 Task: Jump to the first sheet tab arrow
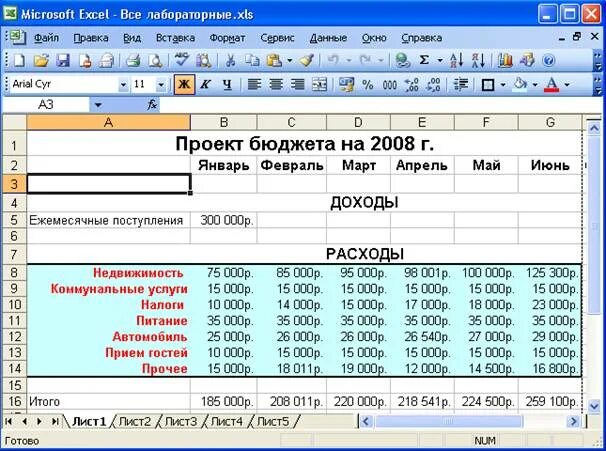(9, 421)
